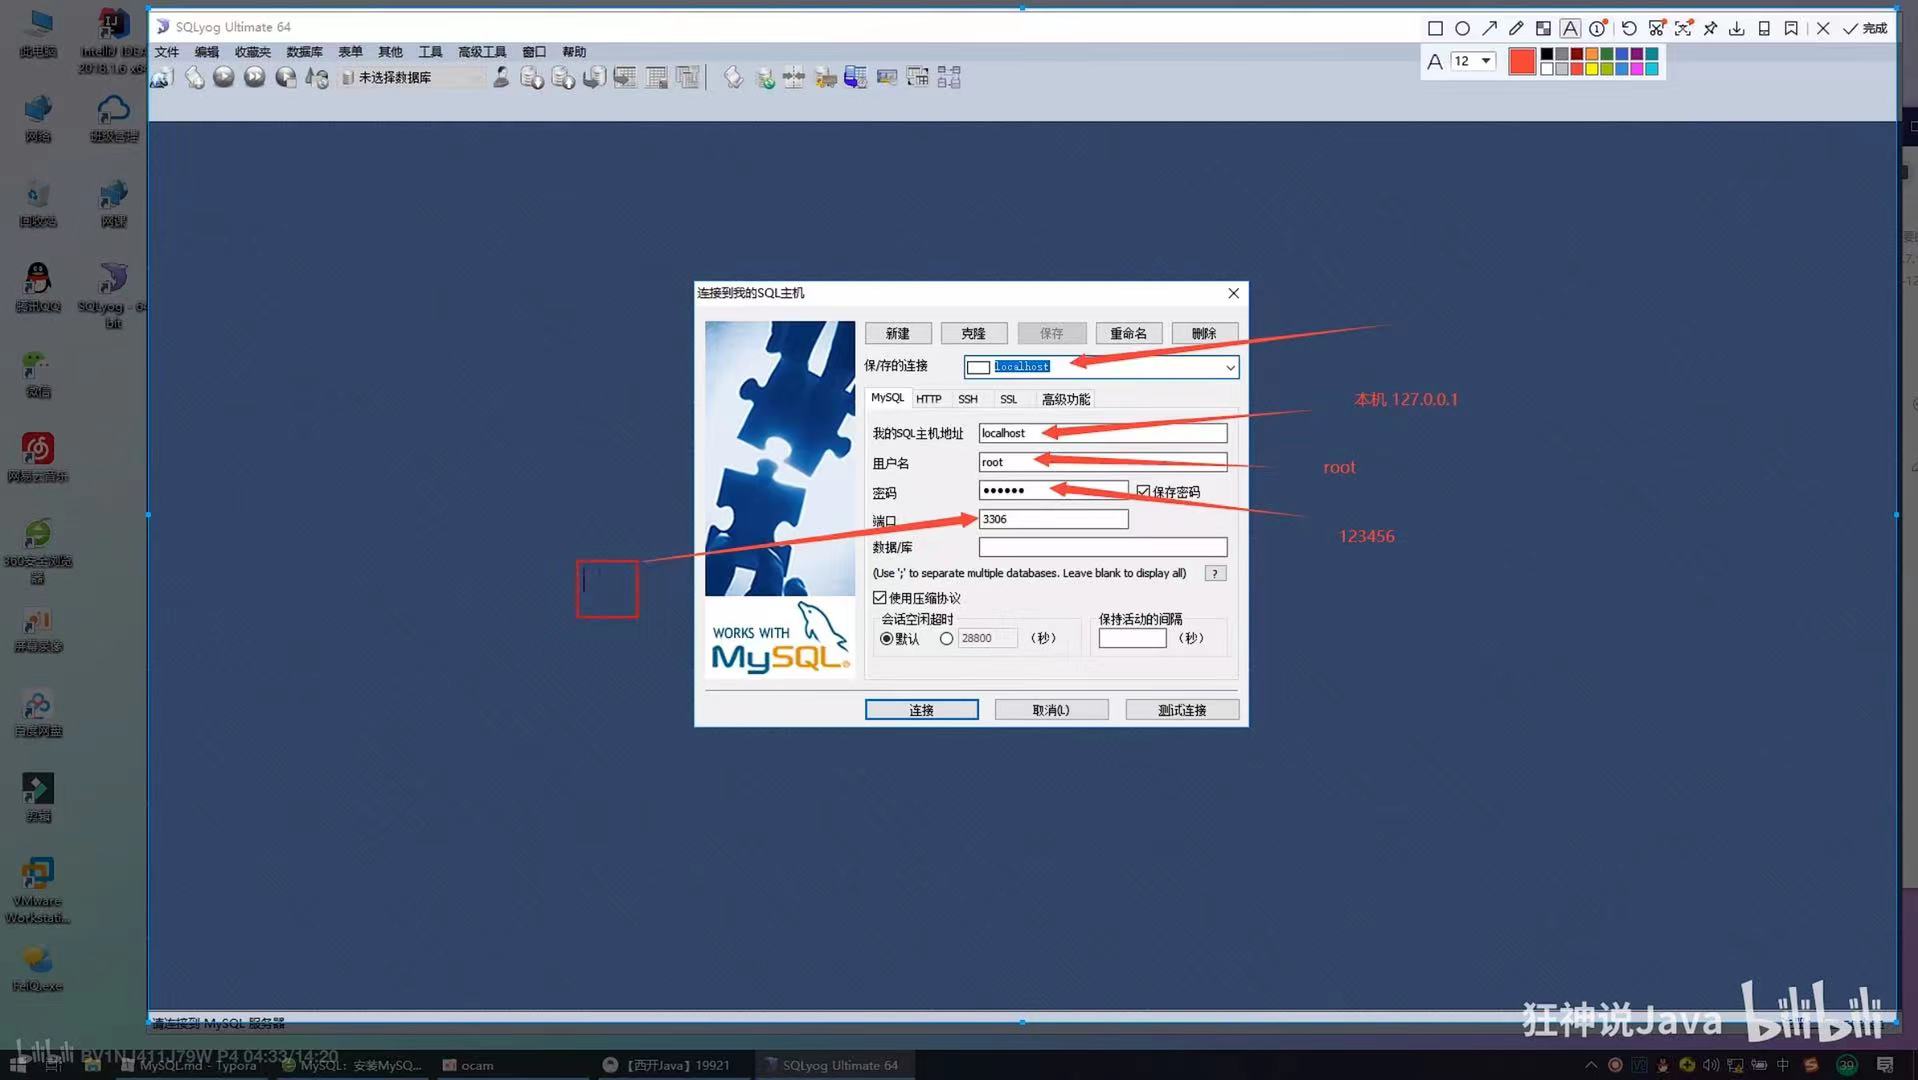This screenshot has height=1080, width=1918.
Task: Select the pencil drawing tool
Action: click(x=1516, y=28)
